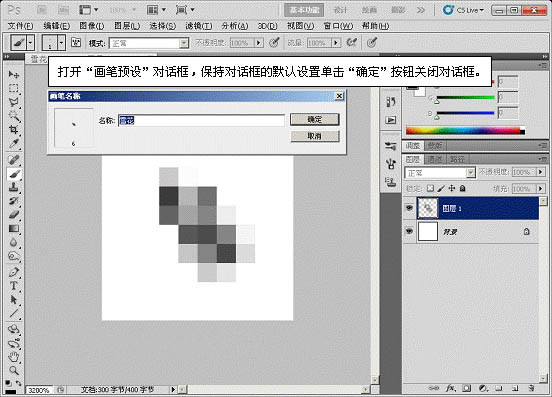
Task: Click the add layer mask icon
Action: (x=466, y=388)
